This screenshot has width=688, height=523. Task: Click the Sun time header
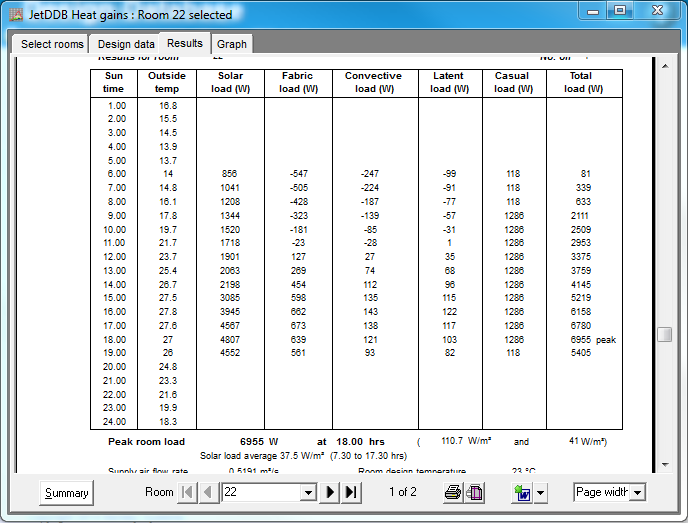(113, 82)
